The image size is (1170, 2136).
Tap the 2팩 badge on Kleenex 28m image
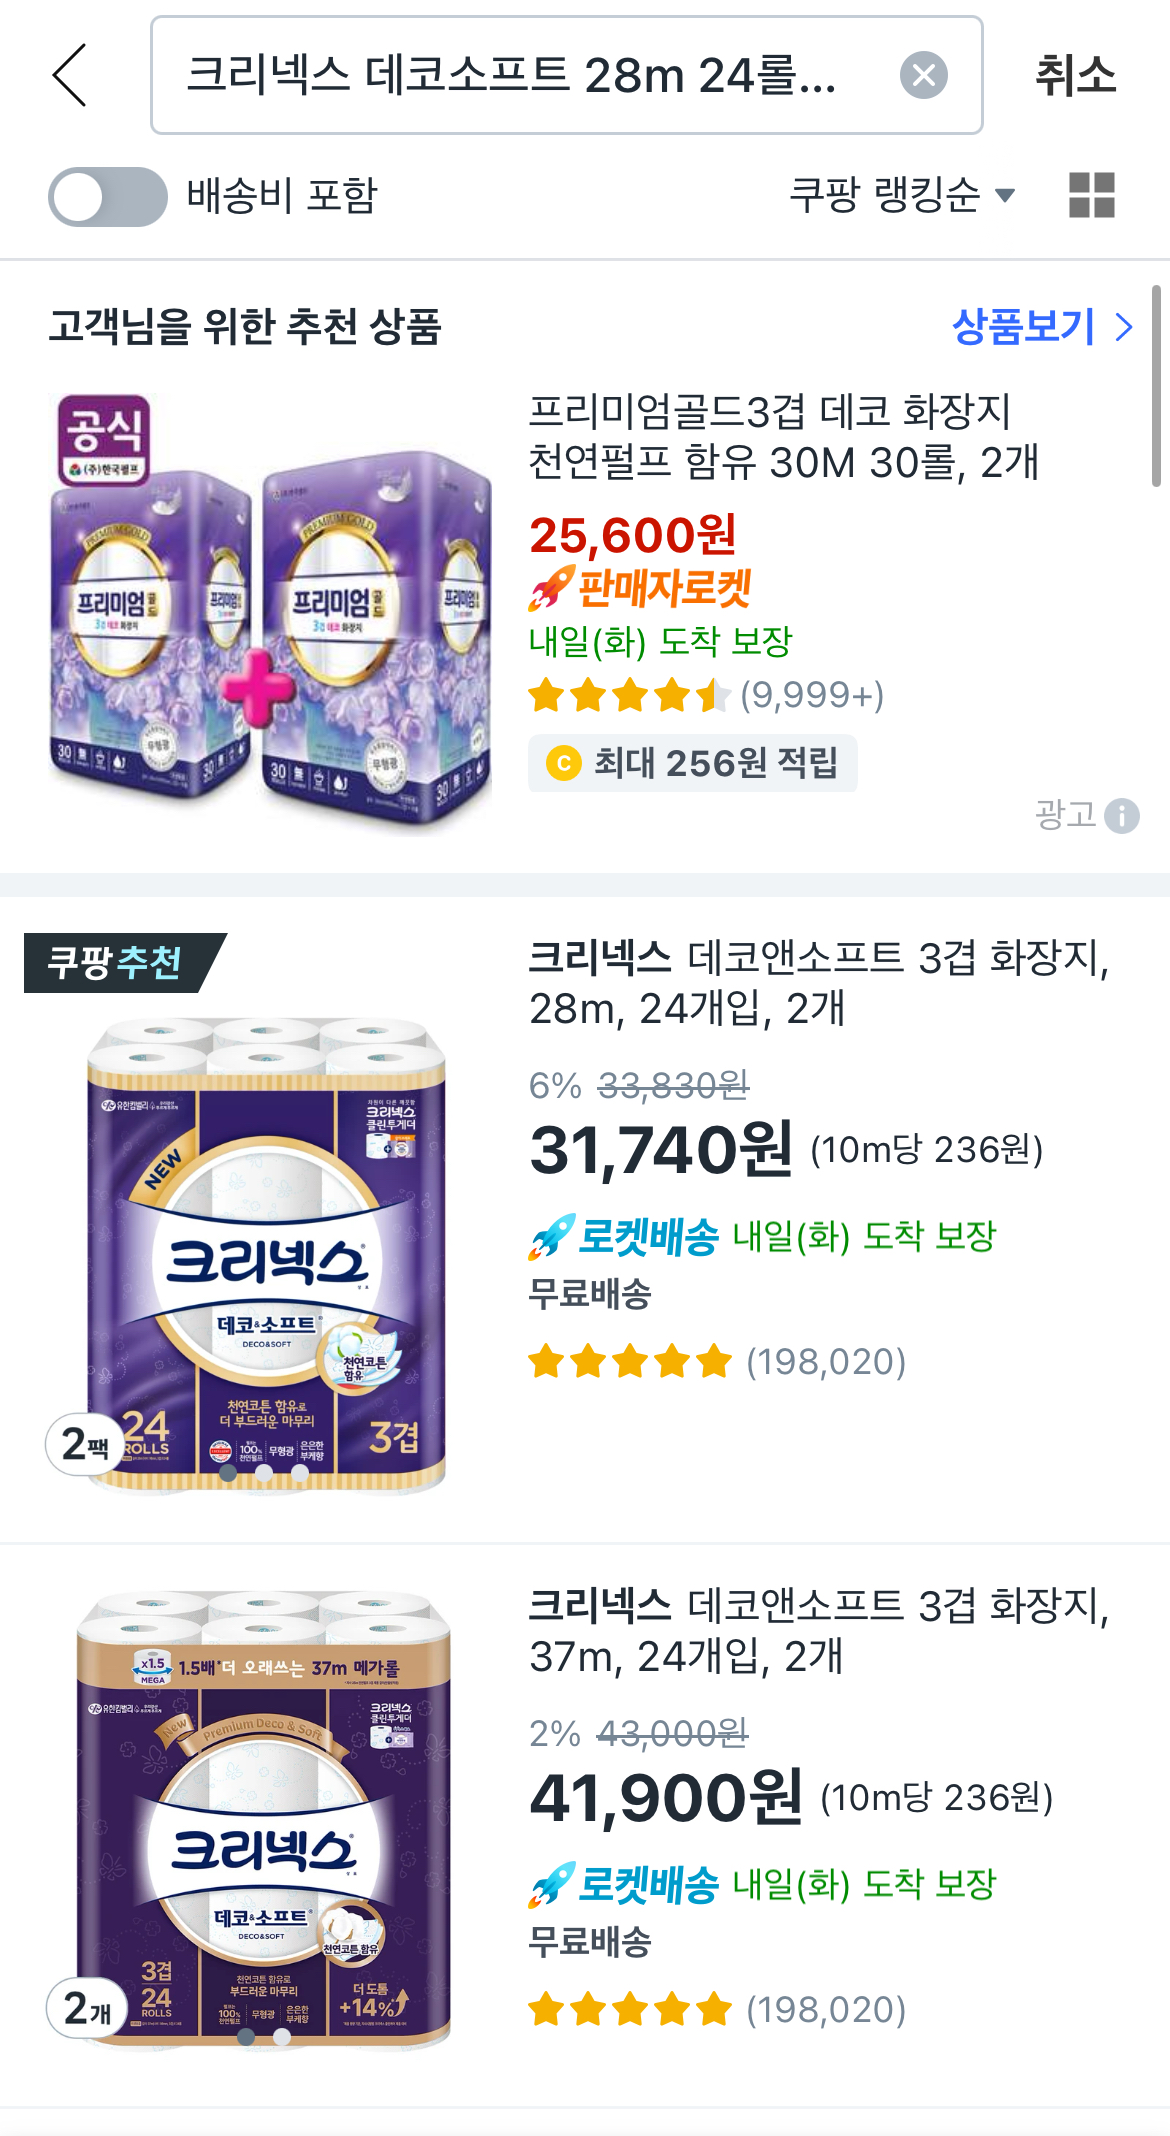pos(85,1444)
